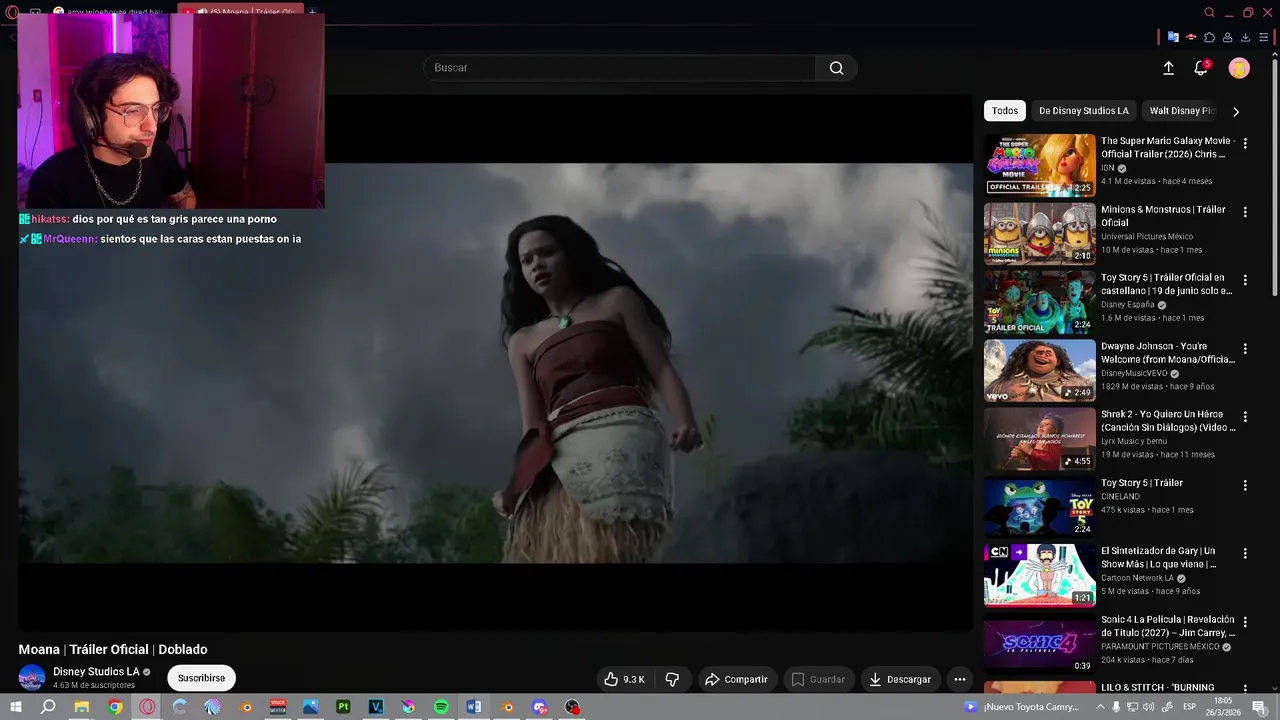Open the Disney Studios LA channel name
The image size is (1280, 720).
(x=96, y=672)
